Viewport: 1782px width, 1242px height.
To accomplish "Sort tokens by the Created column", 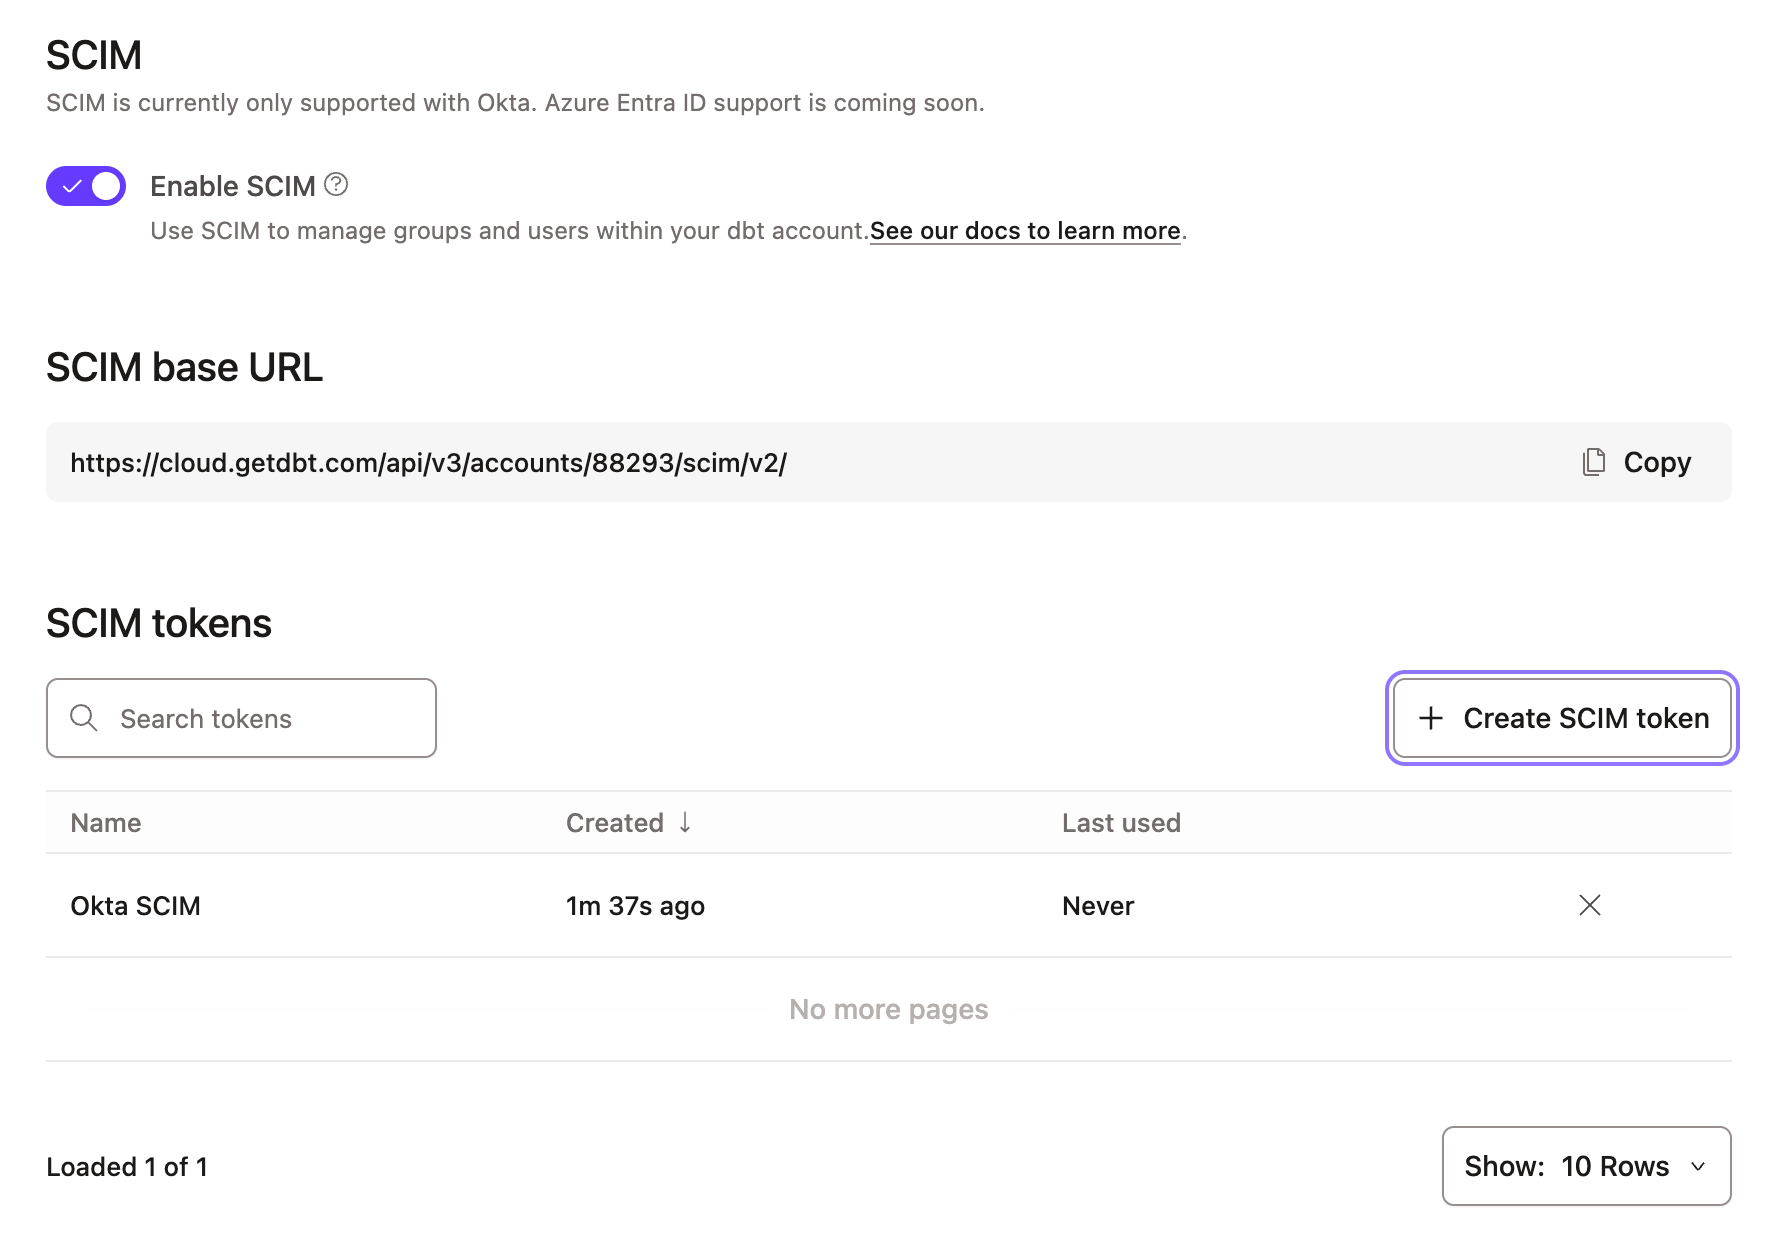I will [x=615, y=822].
